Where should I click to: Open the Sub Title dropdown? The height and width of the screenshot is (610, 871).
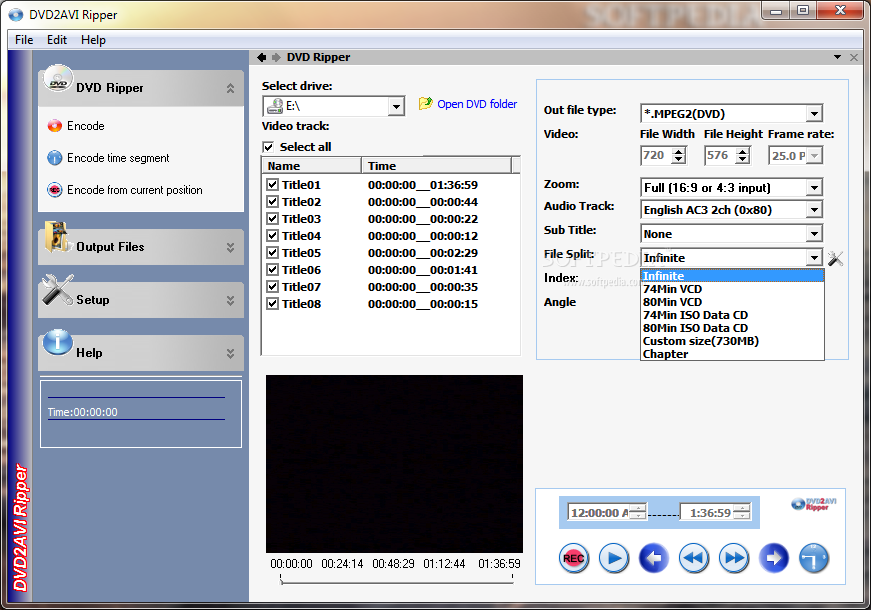(x=814, y=234)
